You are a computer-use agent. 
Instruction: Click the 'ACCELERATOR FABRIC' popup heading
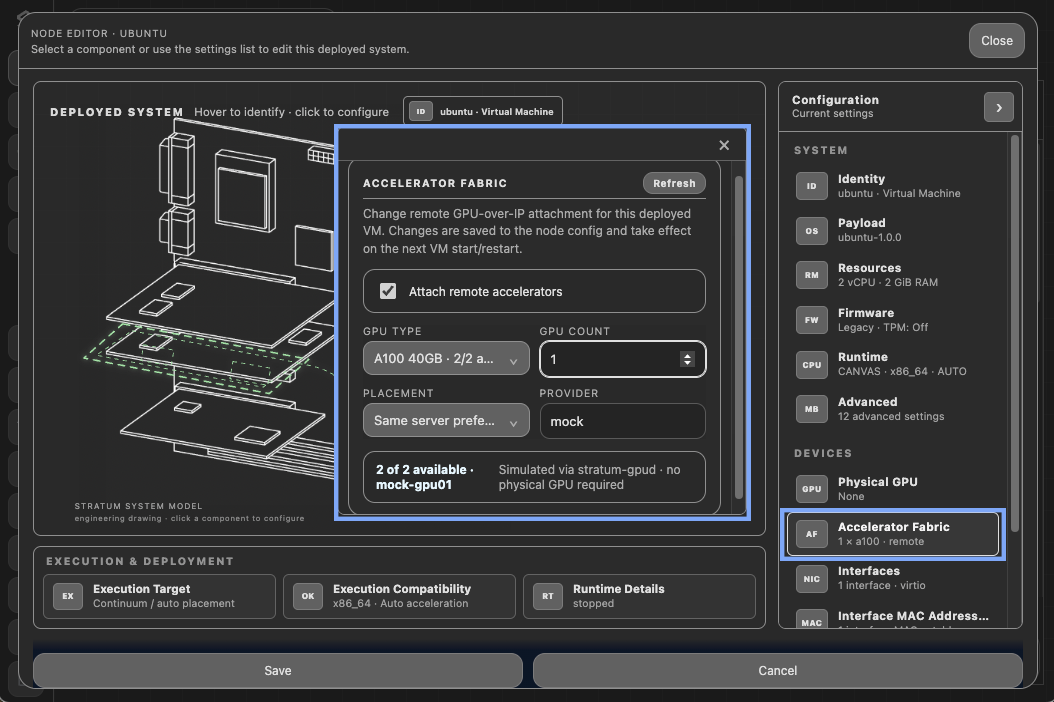coord(435,183)
